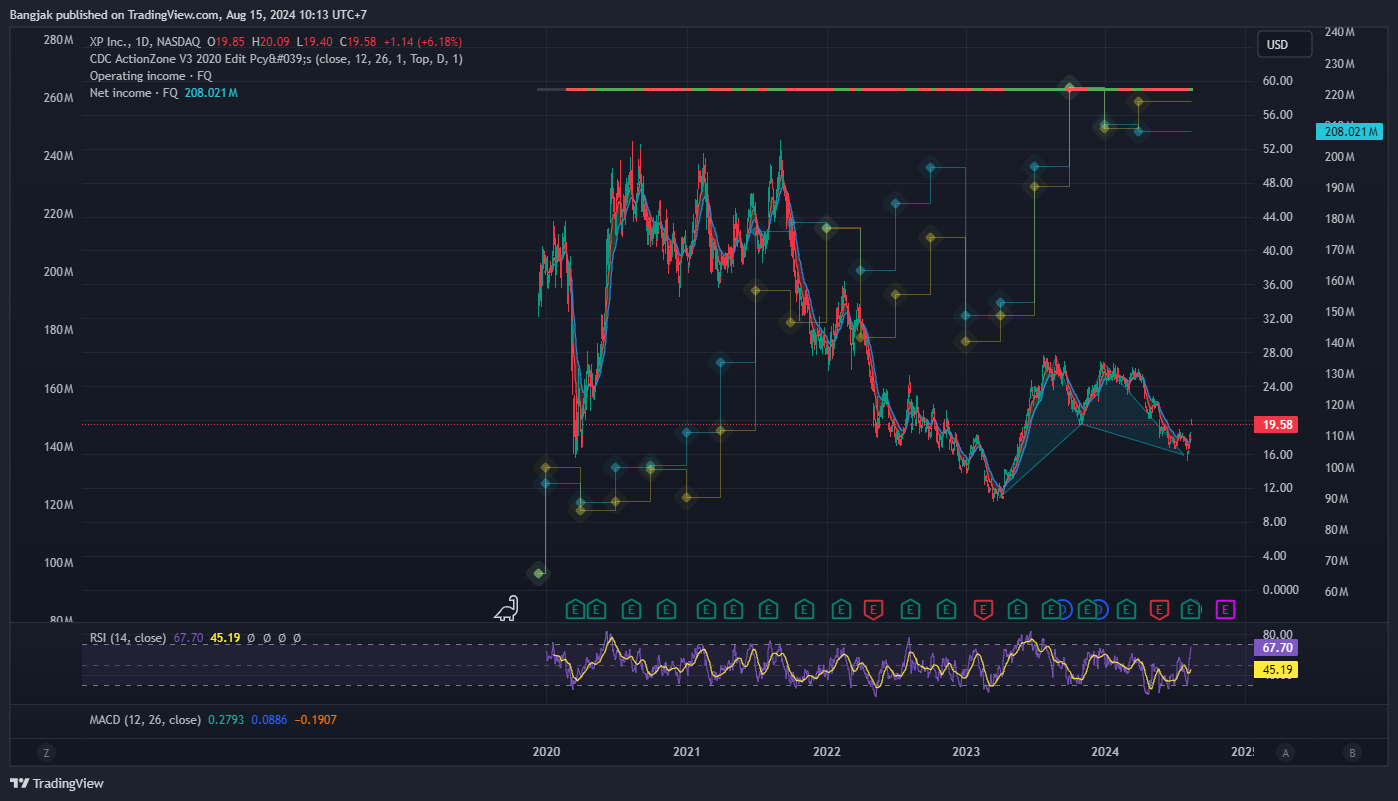Click the 0.2793 MACD value
The height and width of the screenshot is (801, 1398).
[x=226, y=720]
